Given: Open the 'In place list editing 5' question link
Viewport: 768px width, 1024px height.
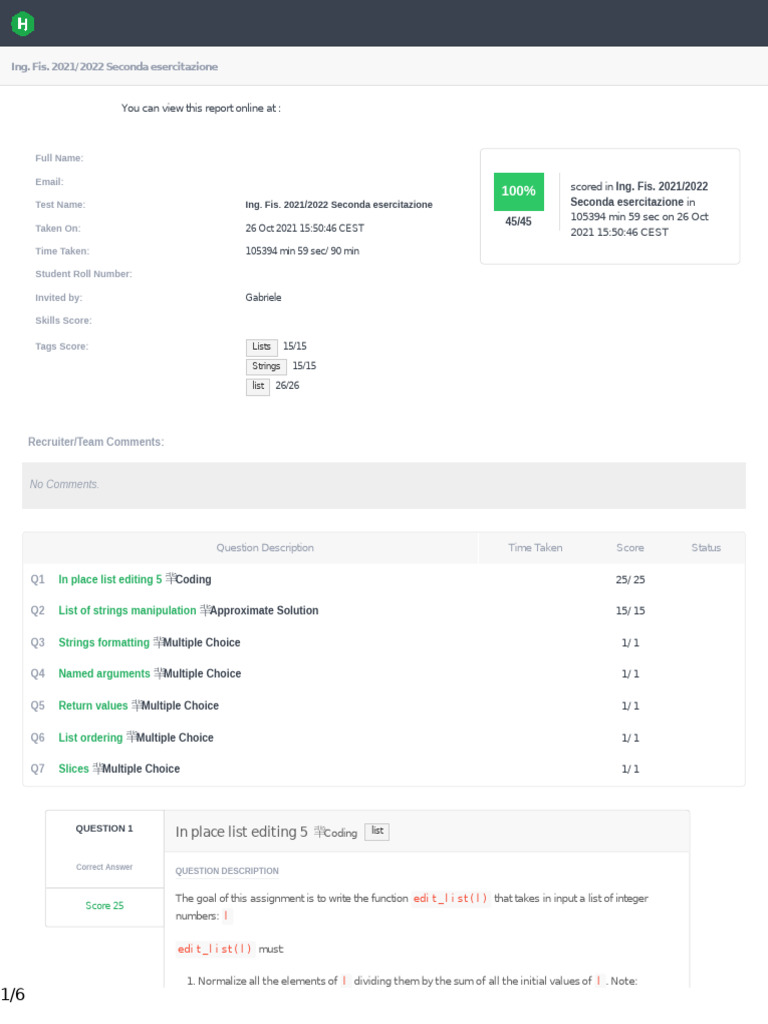Looking at the screenshot, I should (x=110, y=579).
